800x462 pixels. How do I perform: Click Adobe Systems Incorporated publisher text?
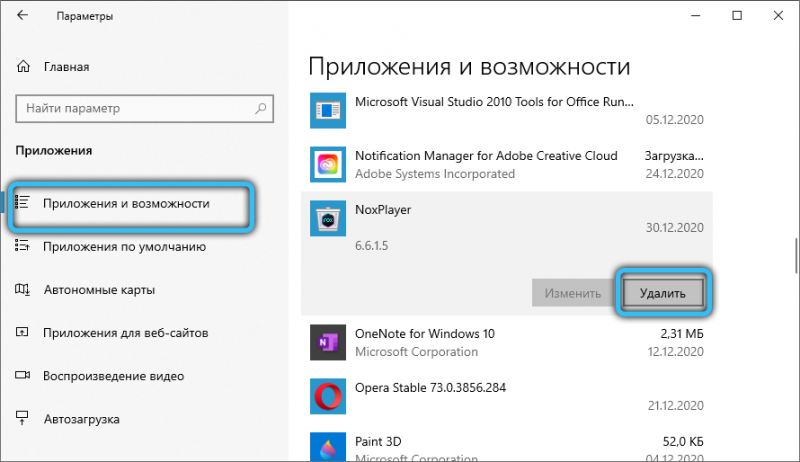(435, 174)
